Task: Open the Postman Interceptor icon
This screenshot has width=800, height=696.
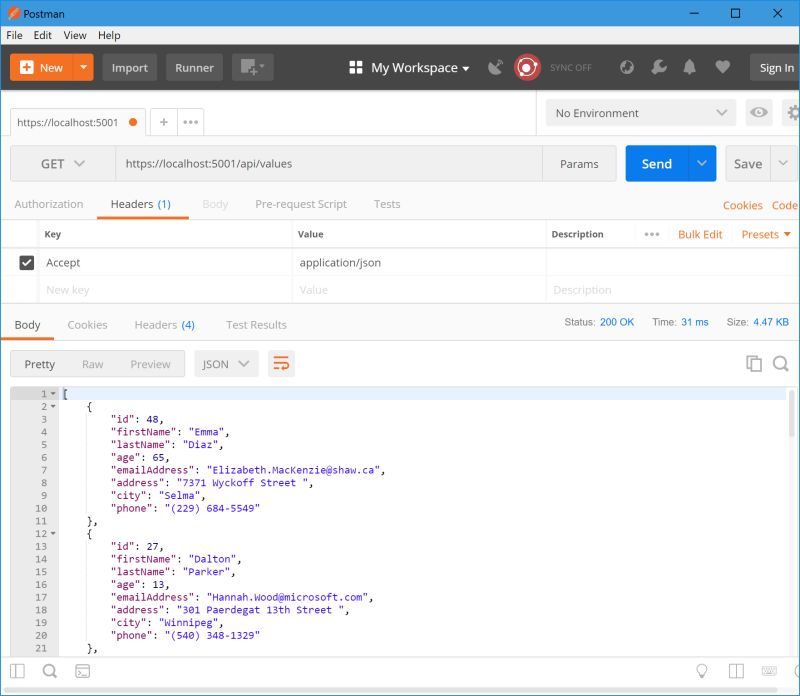Action: [495, 67]
